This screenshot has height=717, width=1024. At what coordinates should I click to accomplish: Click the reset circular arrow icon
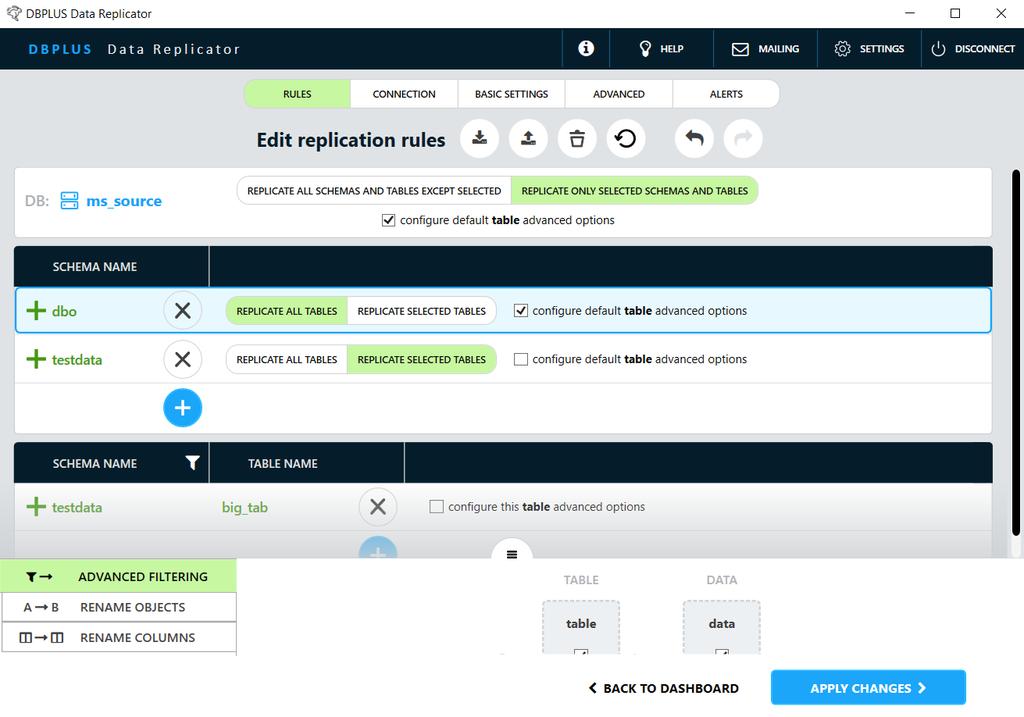pos(626,138)
